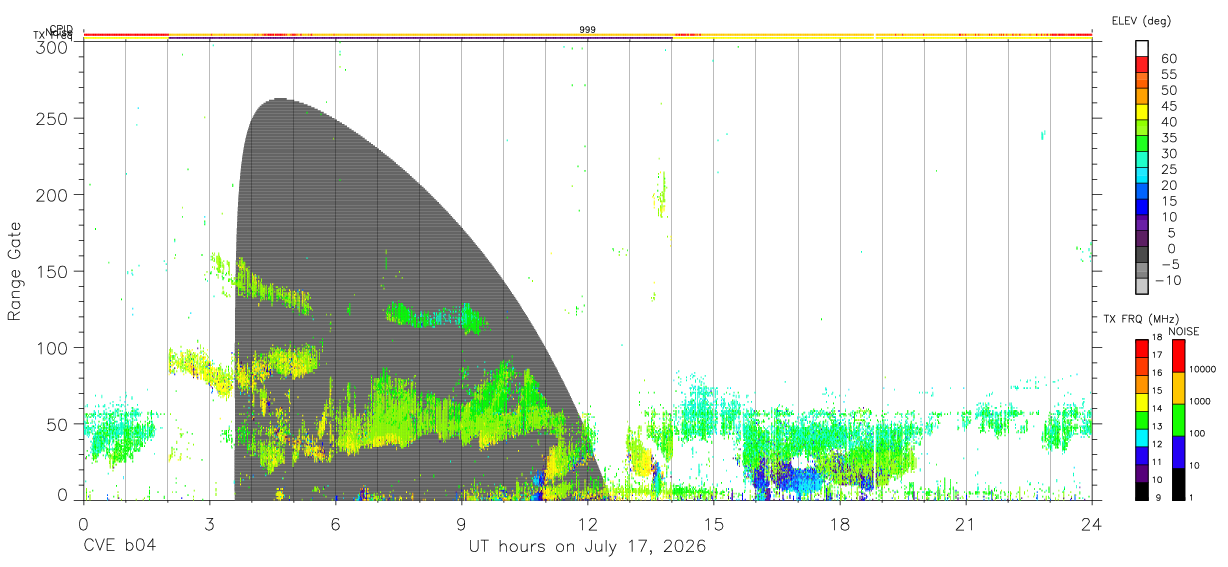This screenshot has height=567, width=1228.
Task: Select the "6" UT hour tick label
Action: click(335, 523)
